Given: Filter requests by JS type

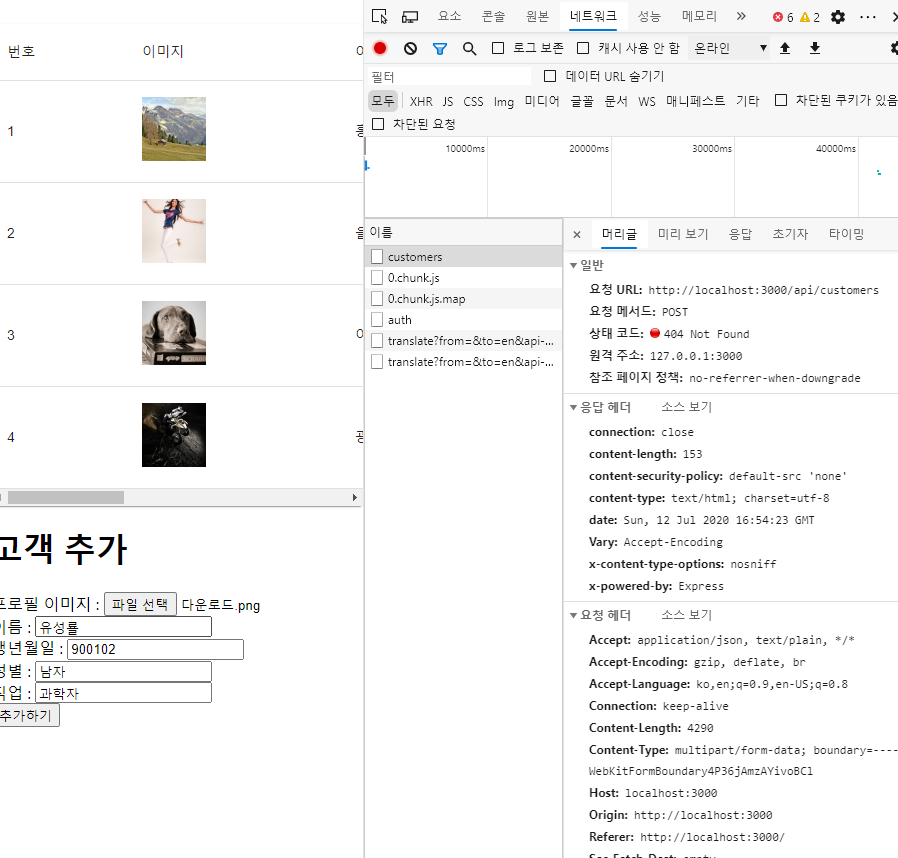Looking at the screenshot, I should [x=448, y=101].
